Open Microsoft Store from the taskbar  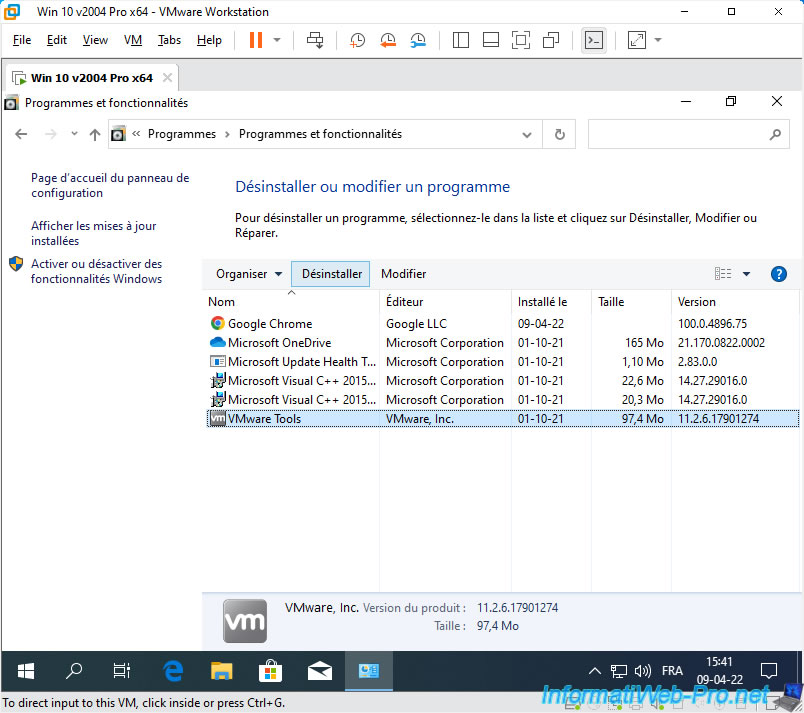tap(270, 671)
